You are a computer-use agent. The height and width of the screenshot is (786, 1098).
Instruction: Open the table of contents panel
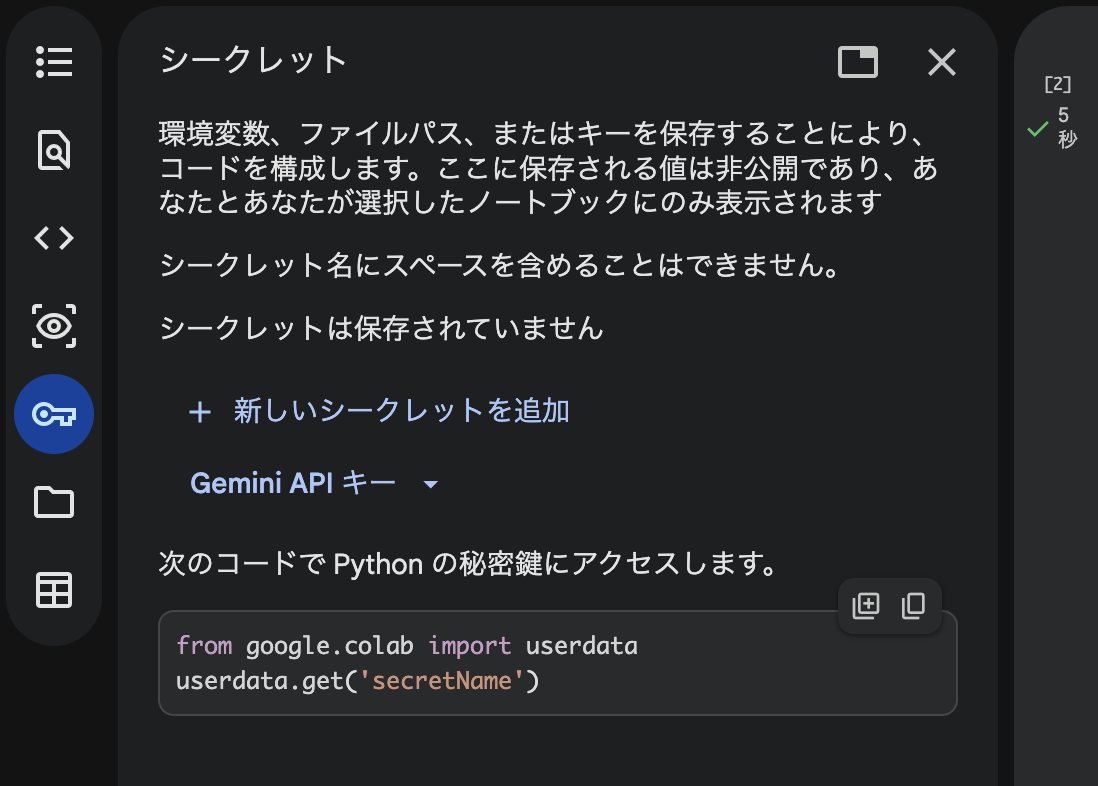[x=54, y=62]
